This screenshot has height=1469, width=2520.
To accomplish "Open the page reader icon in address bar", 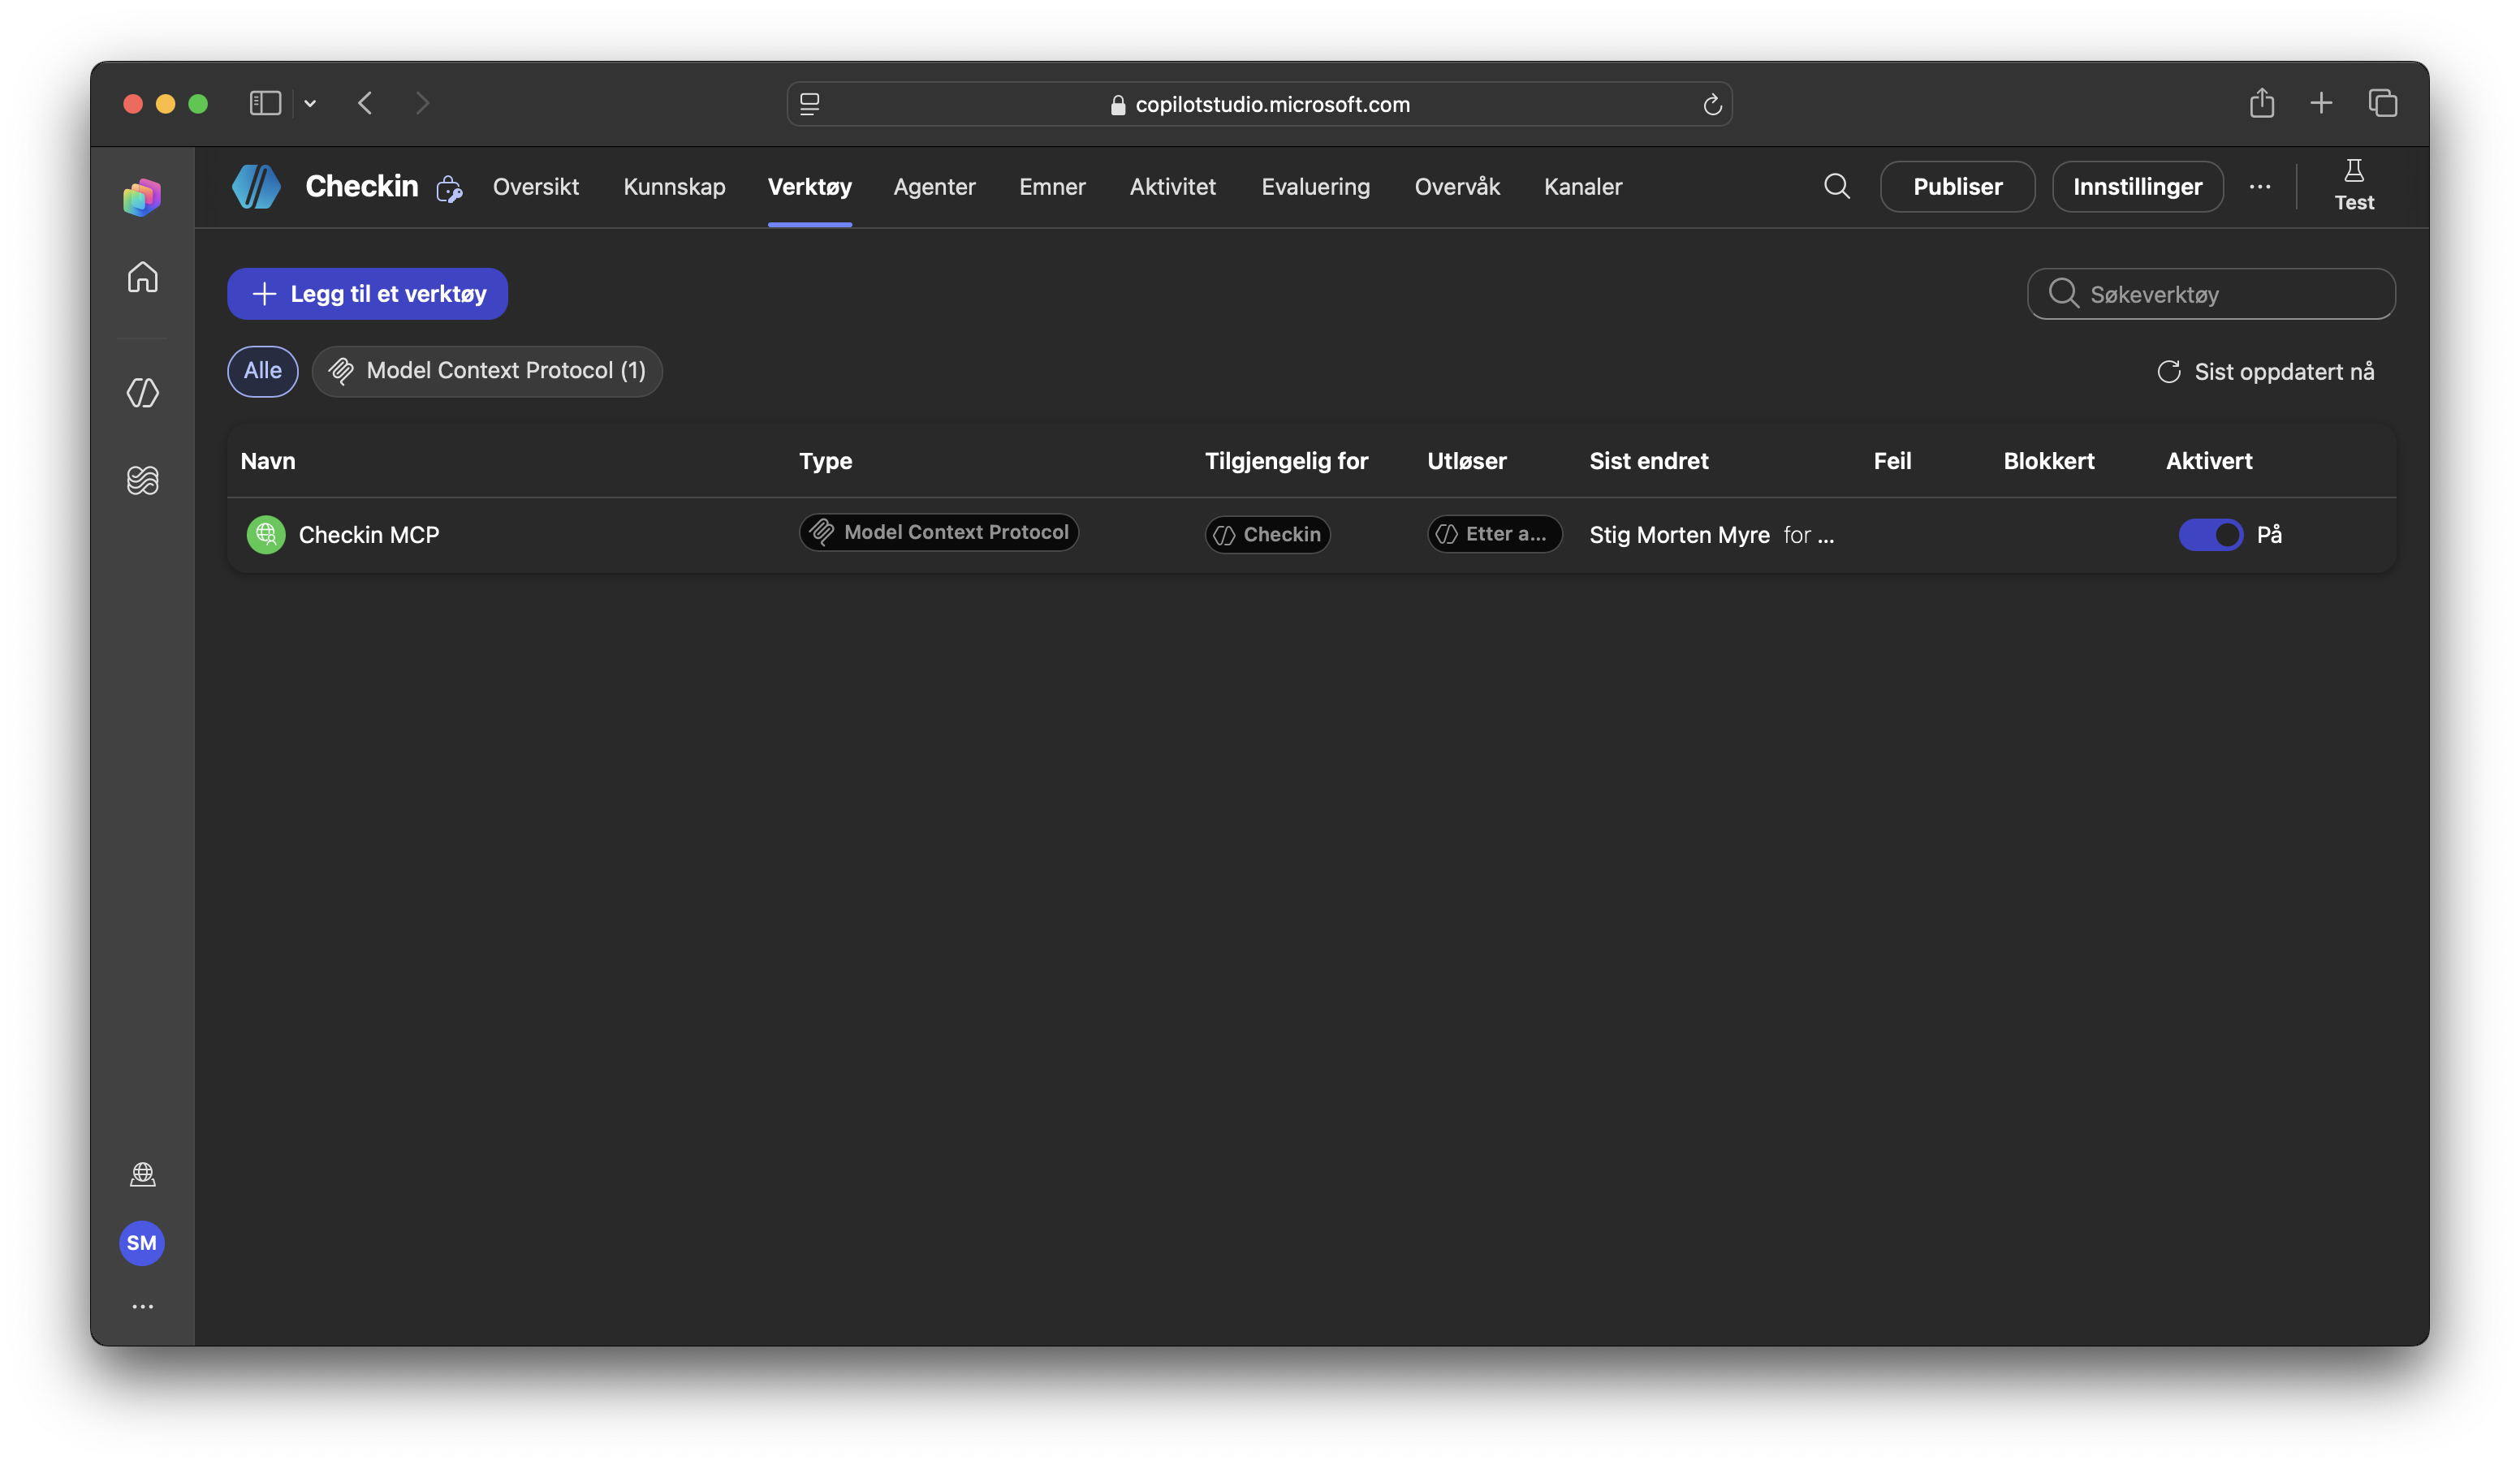I will click(810, 104).
